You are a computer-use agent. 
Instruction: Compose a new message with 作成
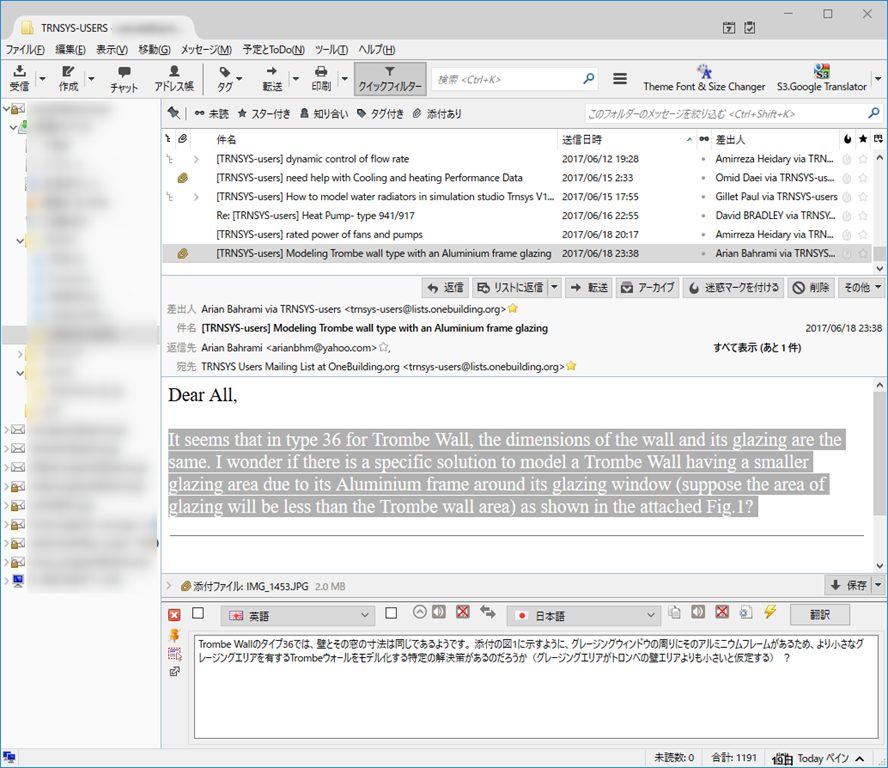pyautogui.click(x=68, y=78)
